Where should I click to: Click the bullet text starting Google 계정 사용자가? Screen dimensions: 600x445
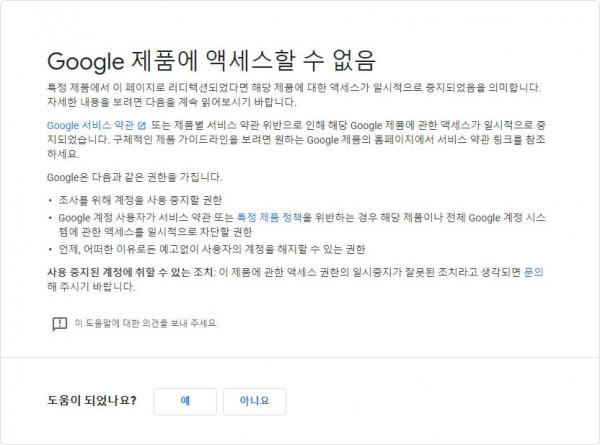302,225
